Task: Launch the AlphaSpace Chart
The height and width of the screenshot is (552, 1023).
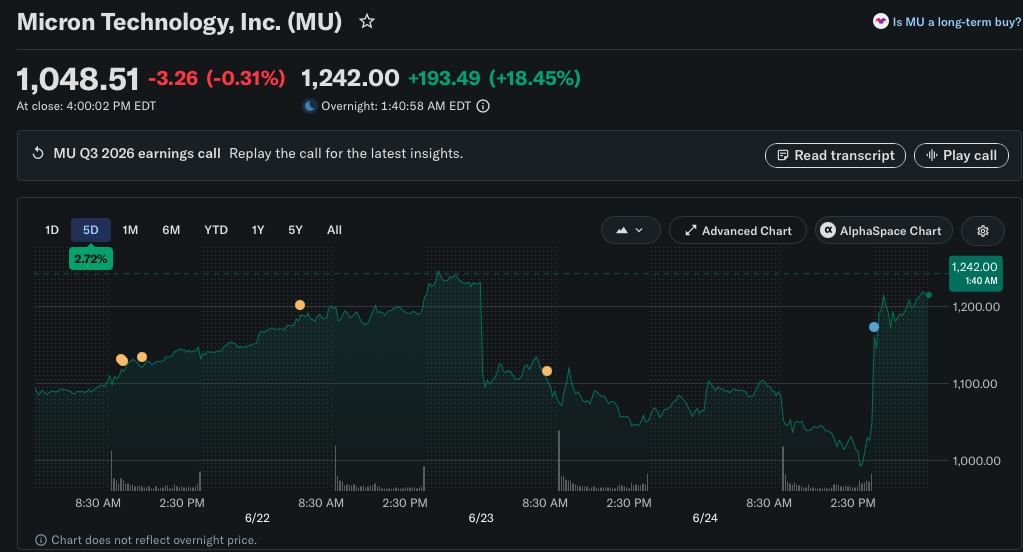Action: pyautogui.click(x=883, y=231)
